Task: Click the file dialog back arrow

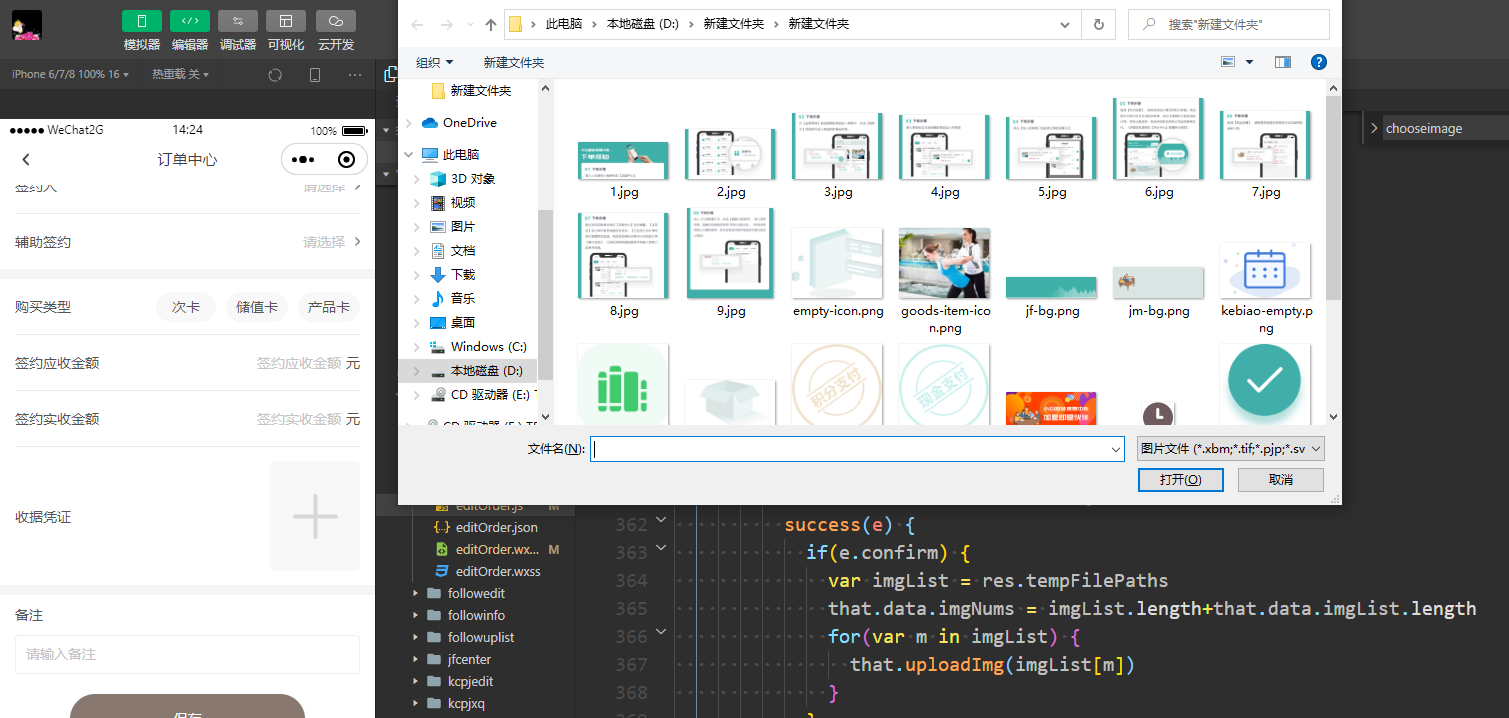Action: click(x=417, y=24)
